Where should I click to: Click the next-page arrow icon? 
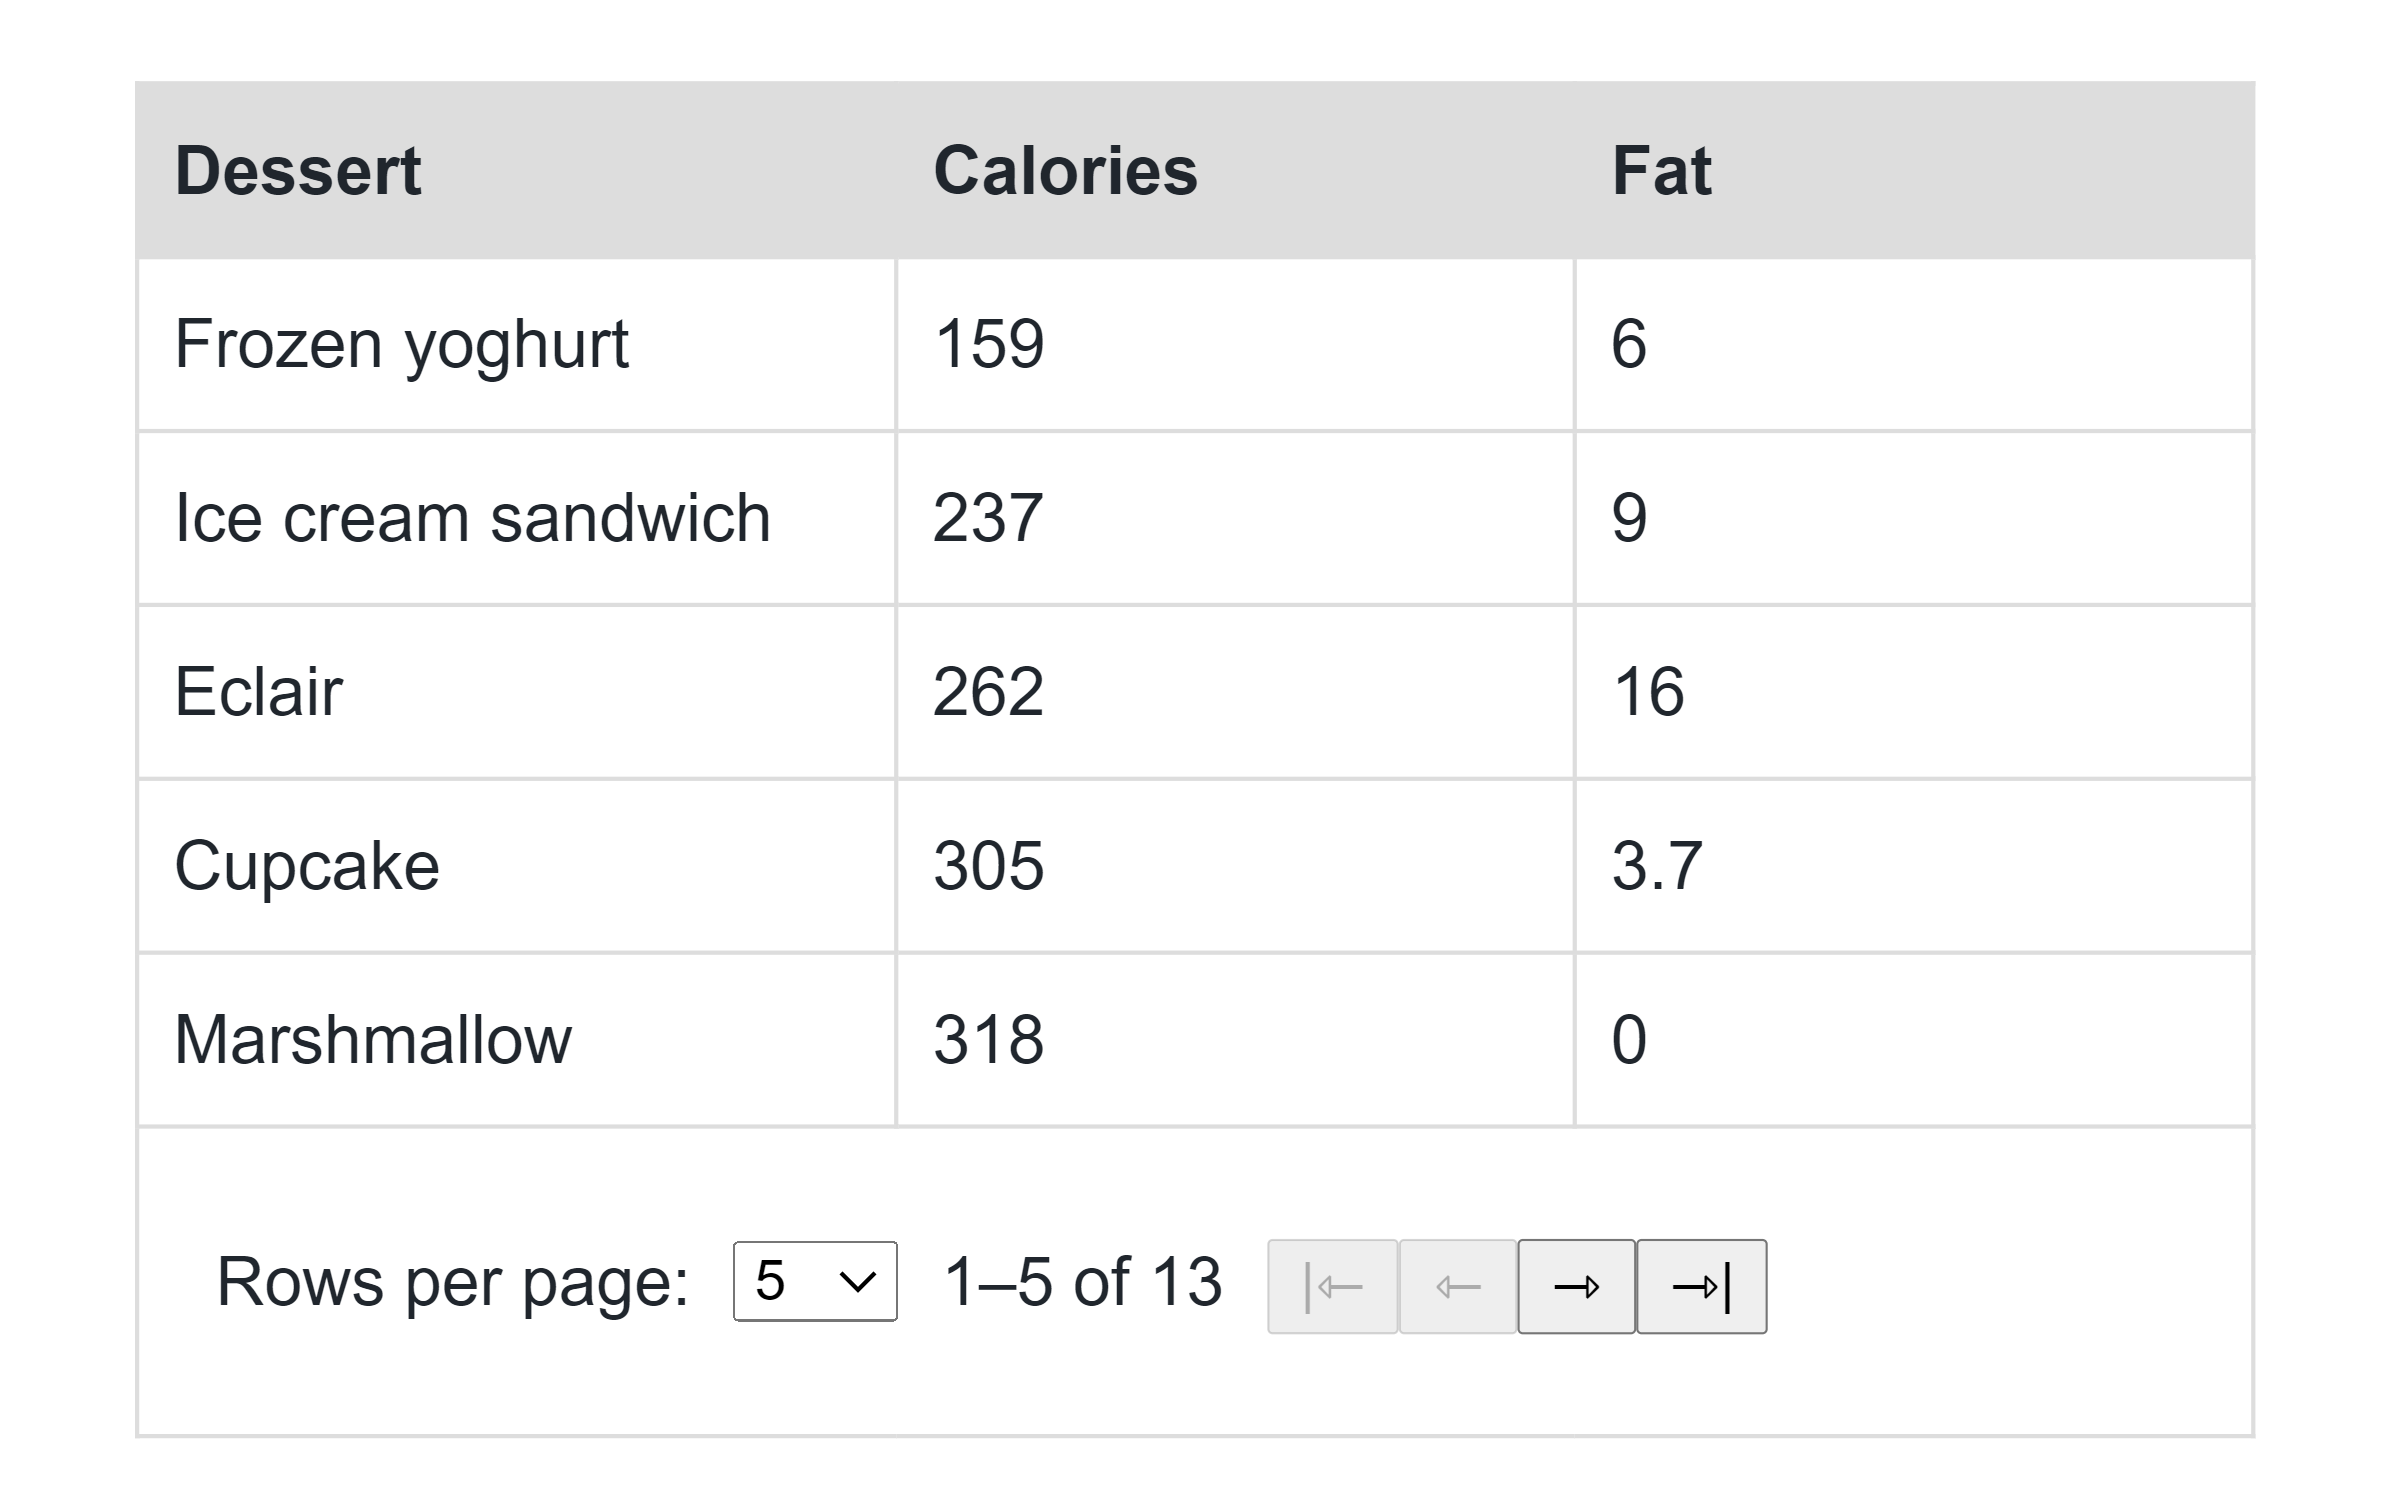[1574, 1286]
